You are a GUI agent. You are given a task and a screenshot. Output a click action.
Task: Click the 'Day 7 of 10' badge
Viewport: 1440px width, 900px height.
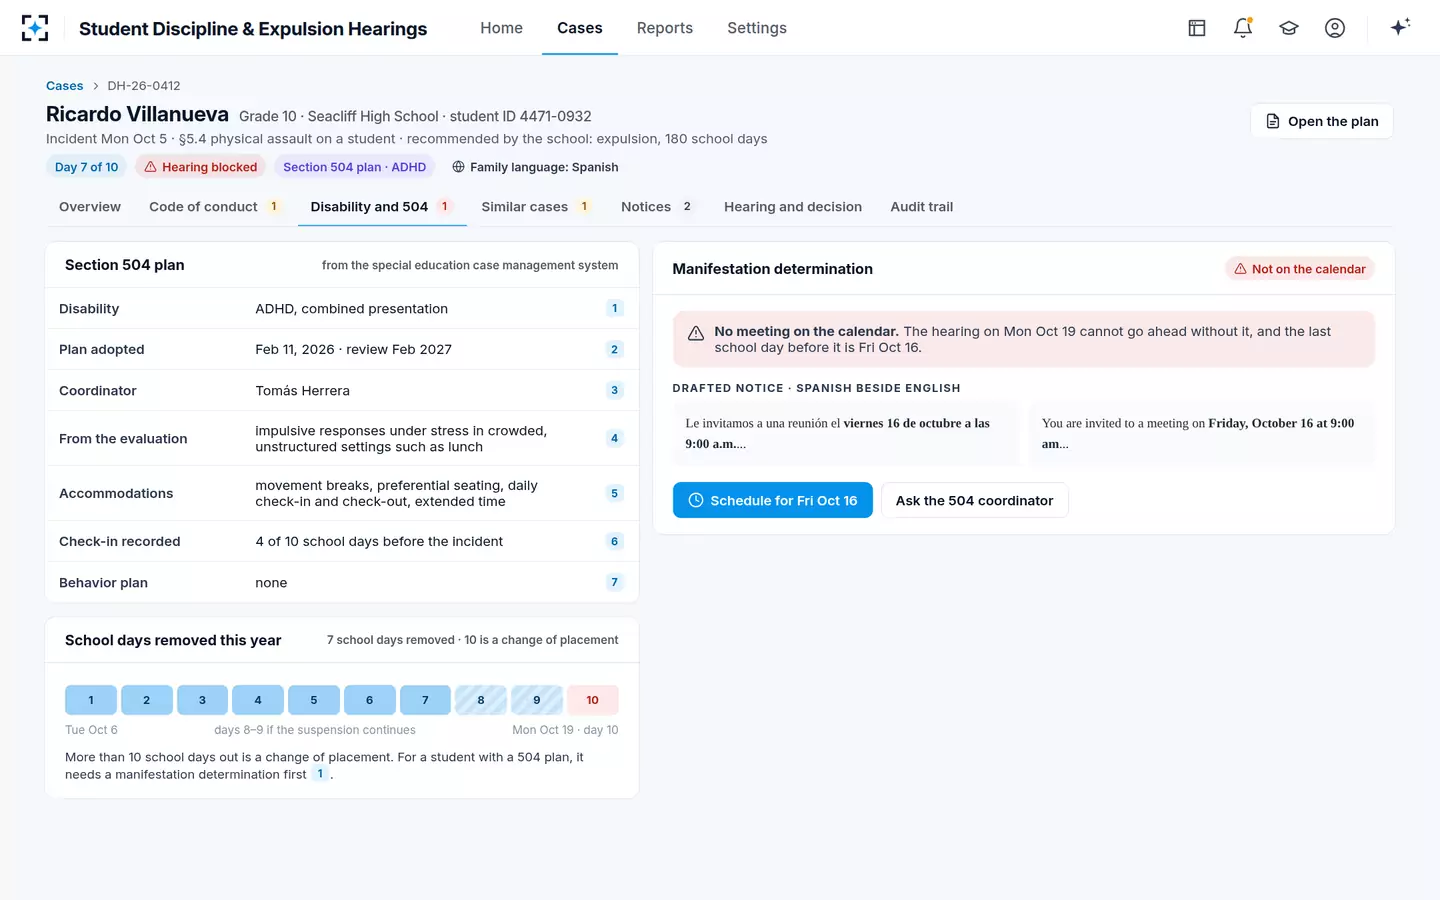click(x=86, y=167)
